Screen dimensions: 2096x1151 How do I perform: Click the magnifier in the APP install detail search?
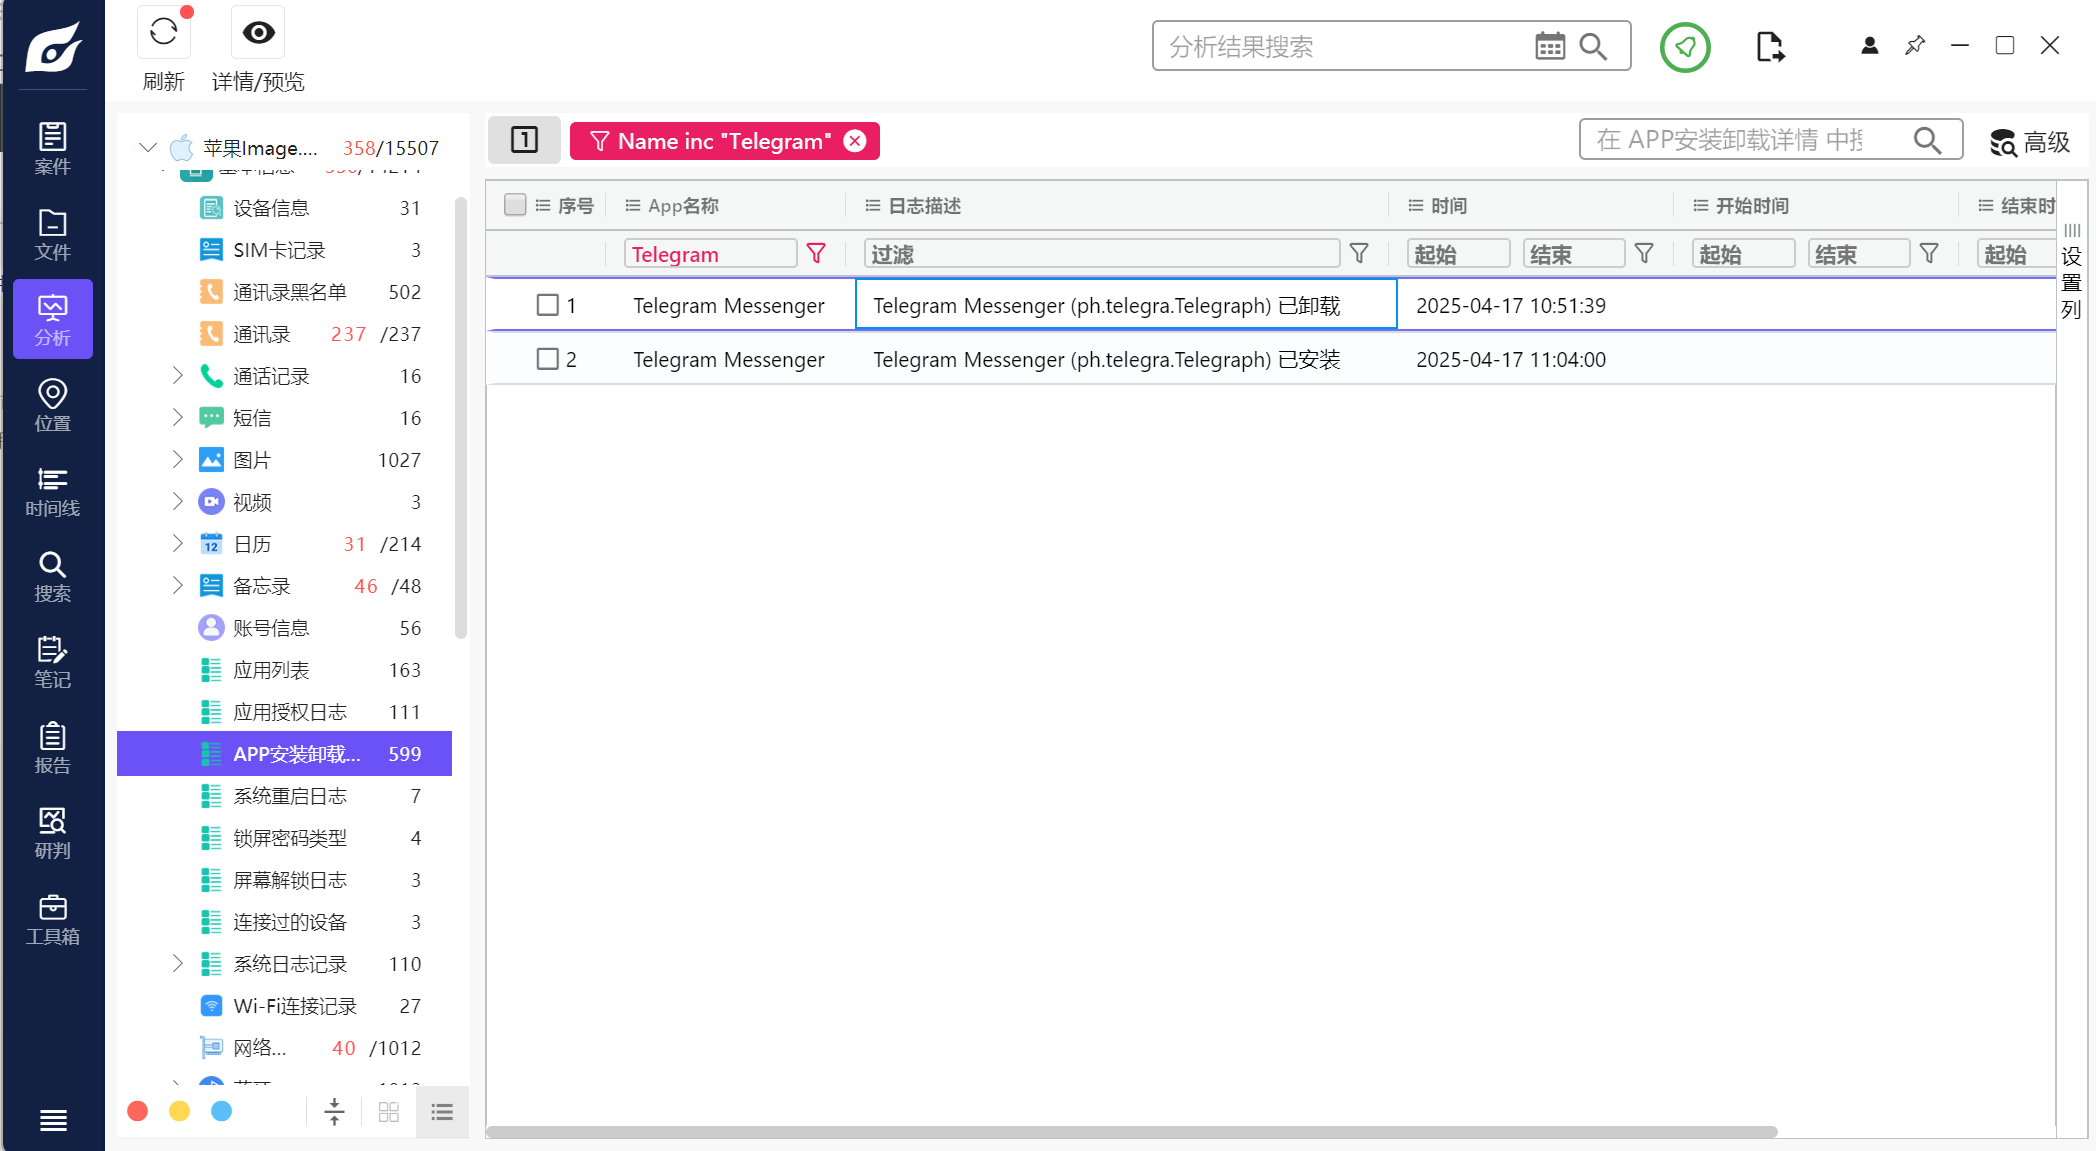1928,140
